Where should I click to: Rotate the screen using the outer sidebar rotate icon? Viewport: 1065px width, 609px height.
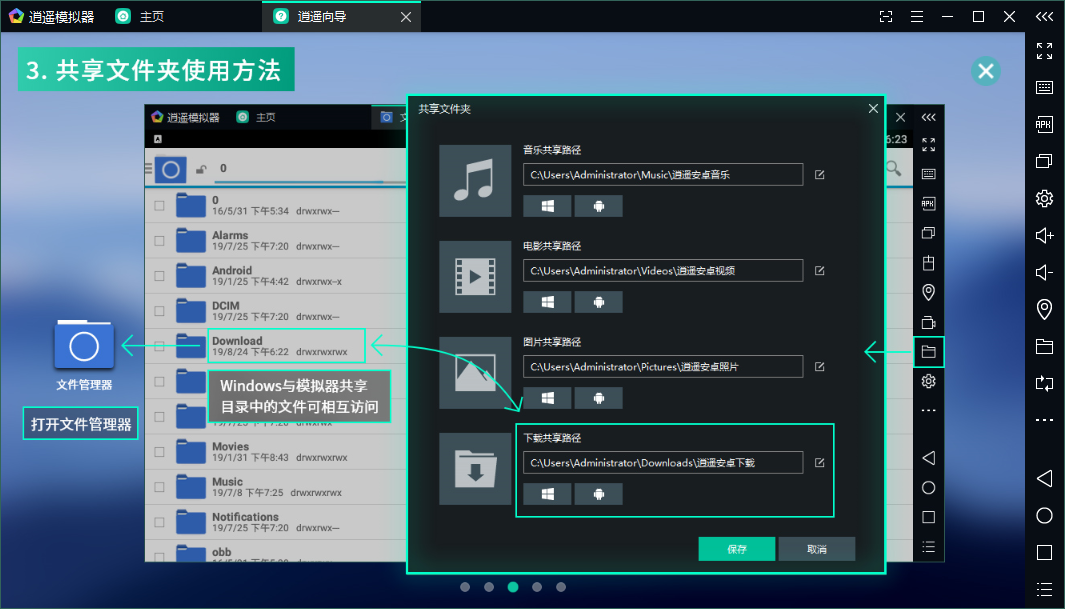pos(1044,383)
